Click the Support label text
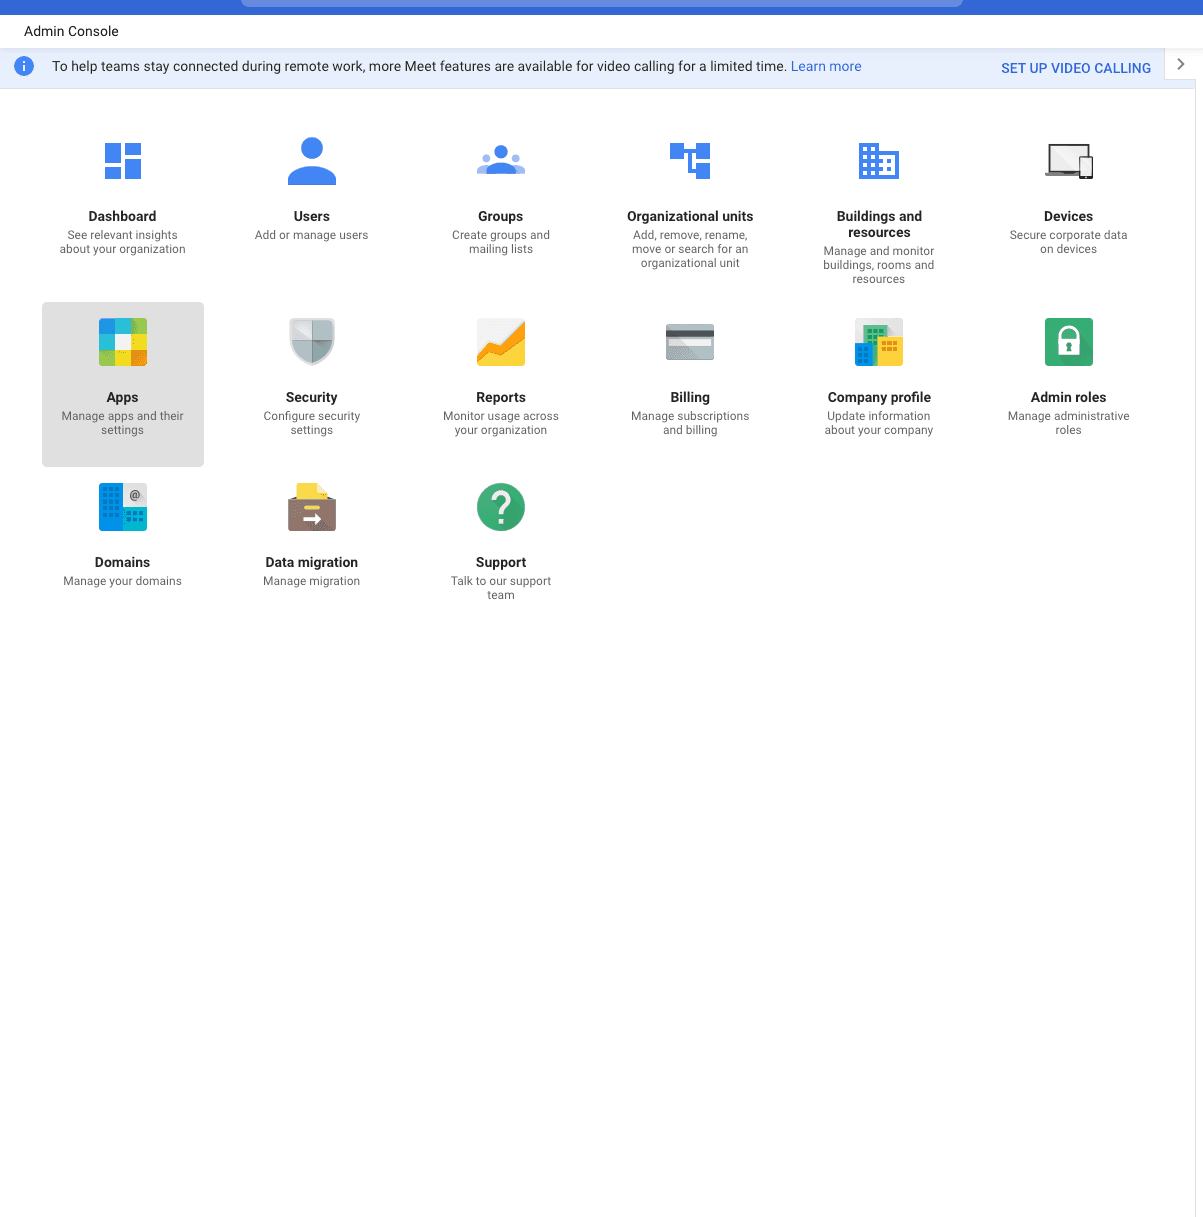This screenshot has height=1217, width=1203. [x=501, y=562]
